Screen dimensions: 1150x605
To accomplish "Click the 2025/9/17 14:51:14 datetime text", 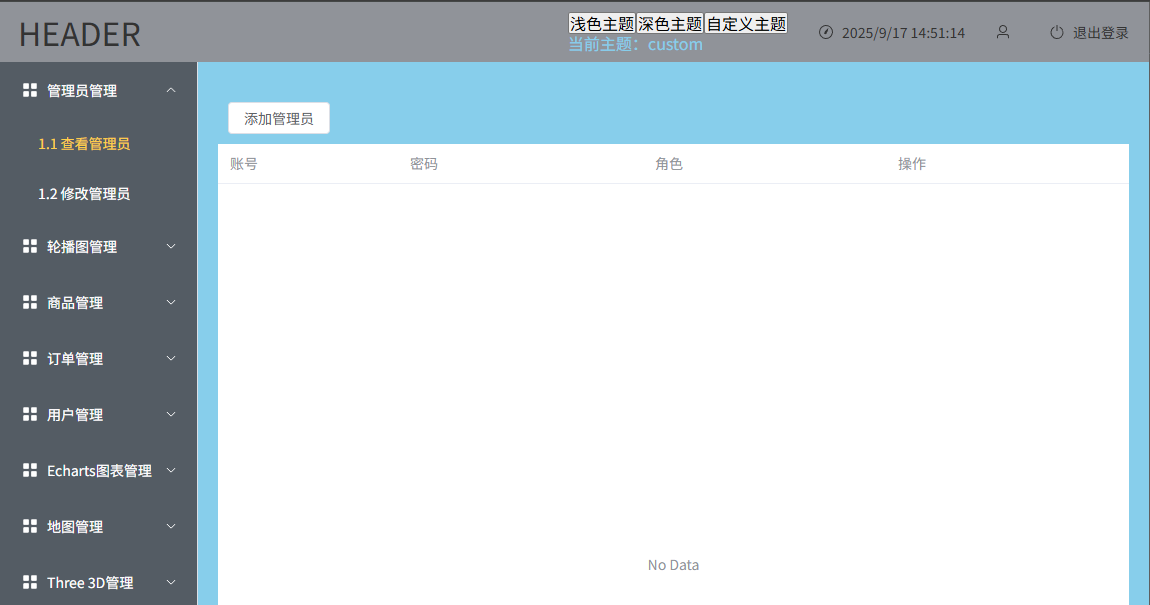I will [x=904, y=33].
